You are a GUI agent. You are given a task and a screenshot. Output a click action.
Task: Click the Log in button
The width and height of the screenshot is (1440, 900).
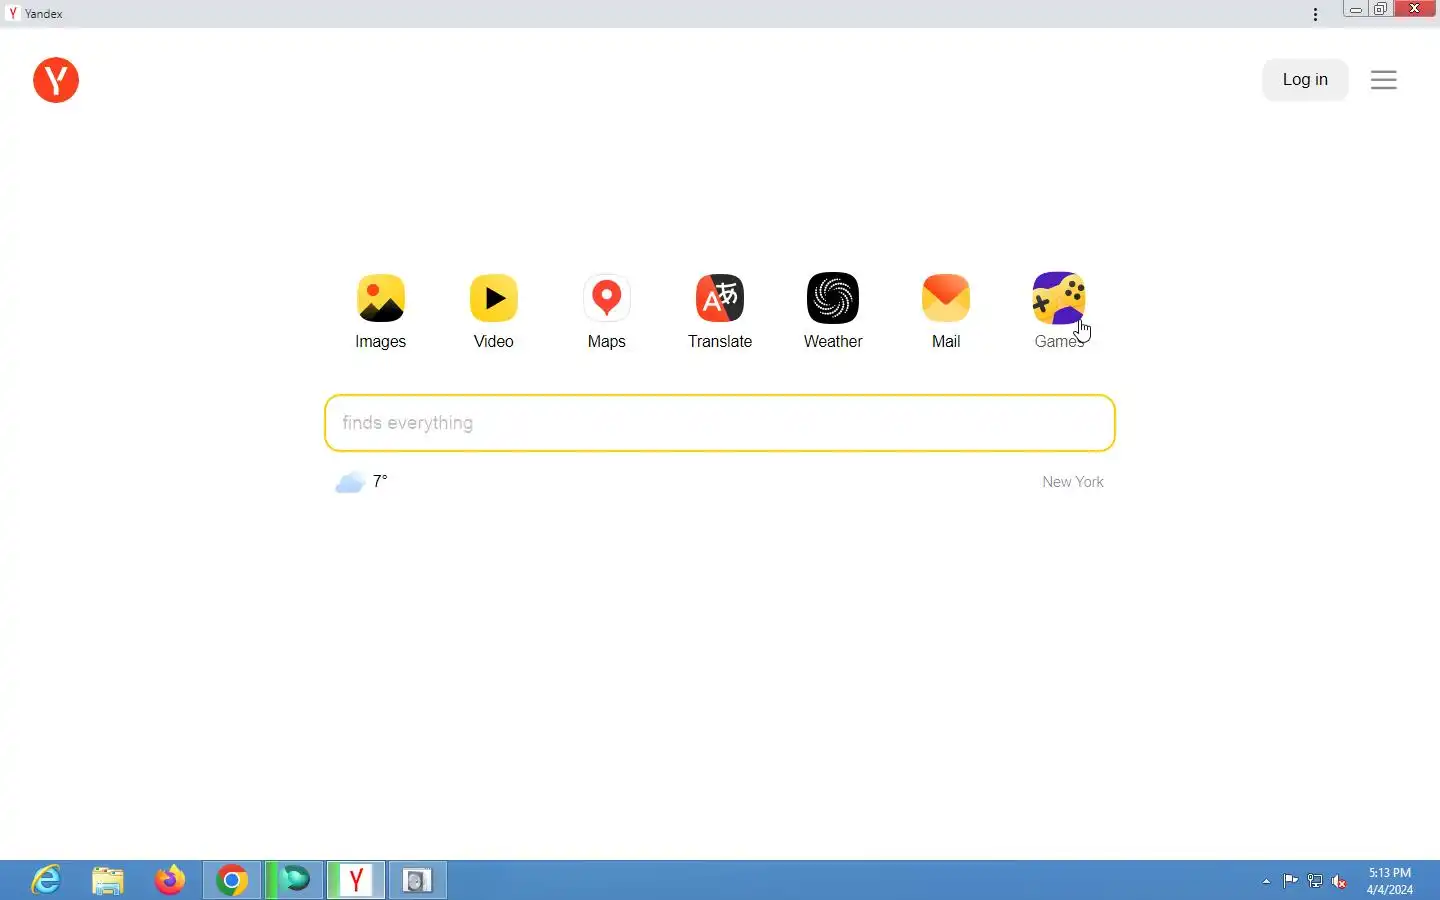(x=1305, y=80)
